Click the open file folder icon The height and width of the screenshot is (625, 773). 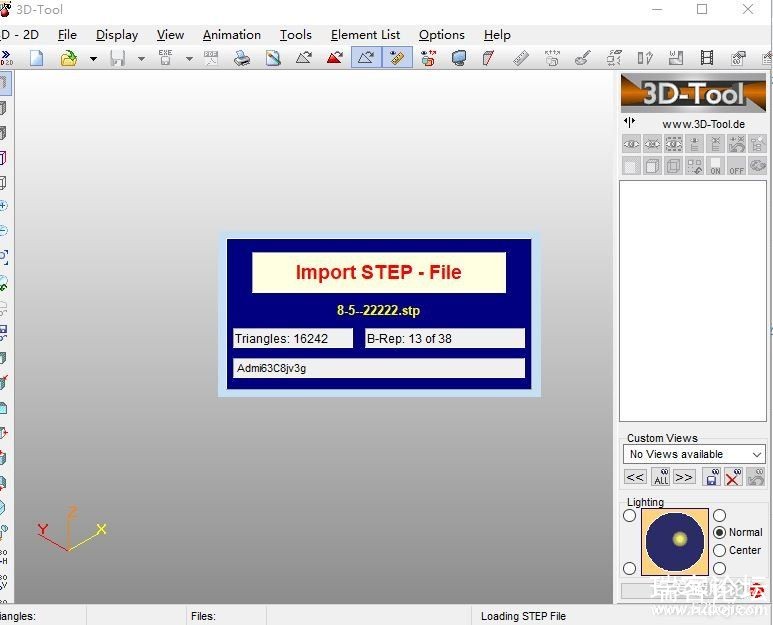pyautogui.click(x=69, y=58)
